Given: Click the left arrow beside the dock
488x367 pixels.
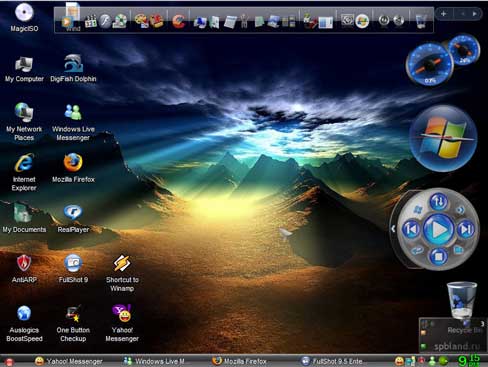Looking at the screenshot, I should pyautogui.click(x=463, y=14).
